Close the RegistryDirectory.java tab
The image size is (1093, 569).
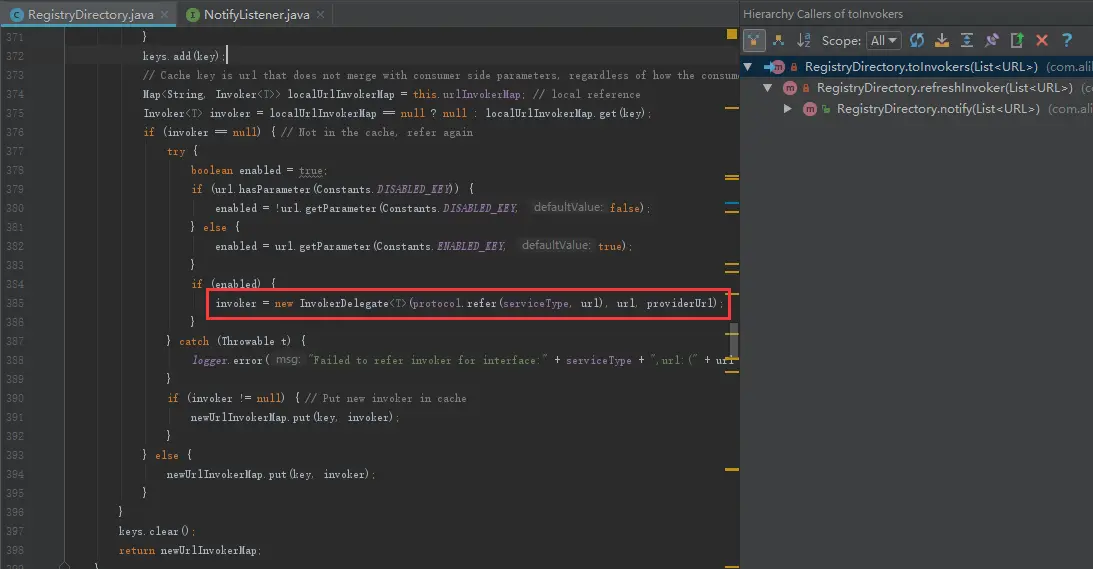coord(165,14)
